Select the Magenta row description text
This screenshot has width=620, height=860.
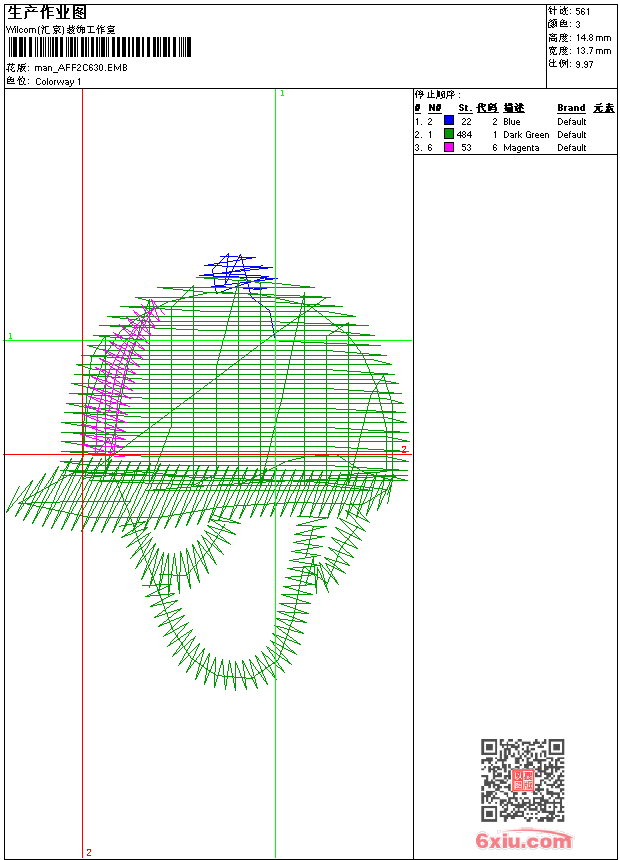(x=521, y=148)
